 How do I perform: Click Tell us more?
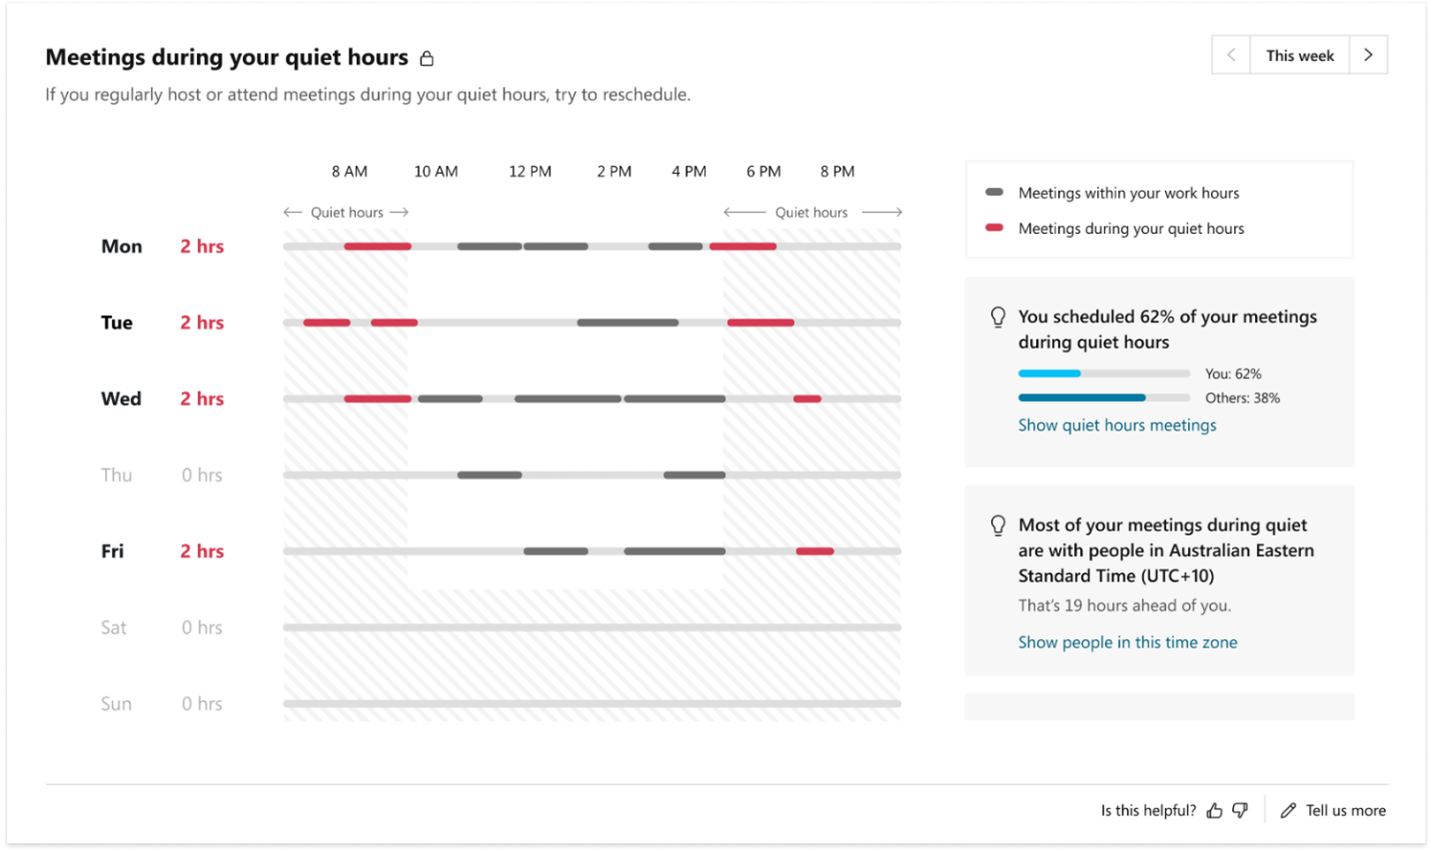coord(1345,810)
